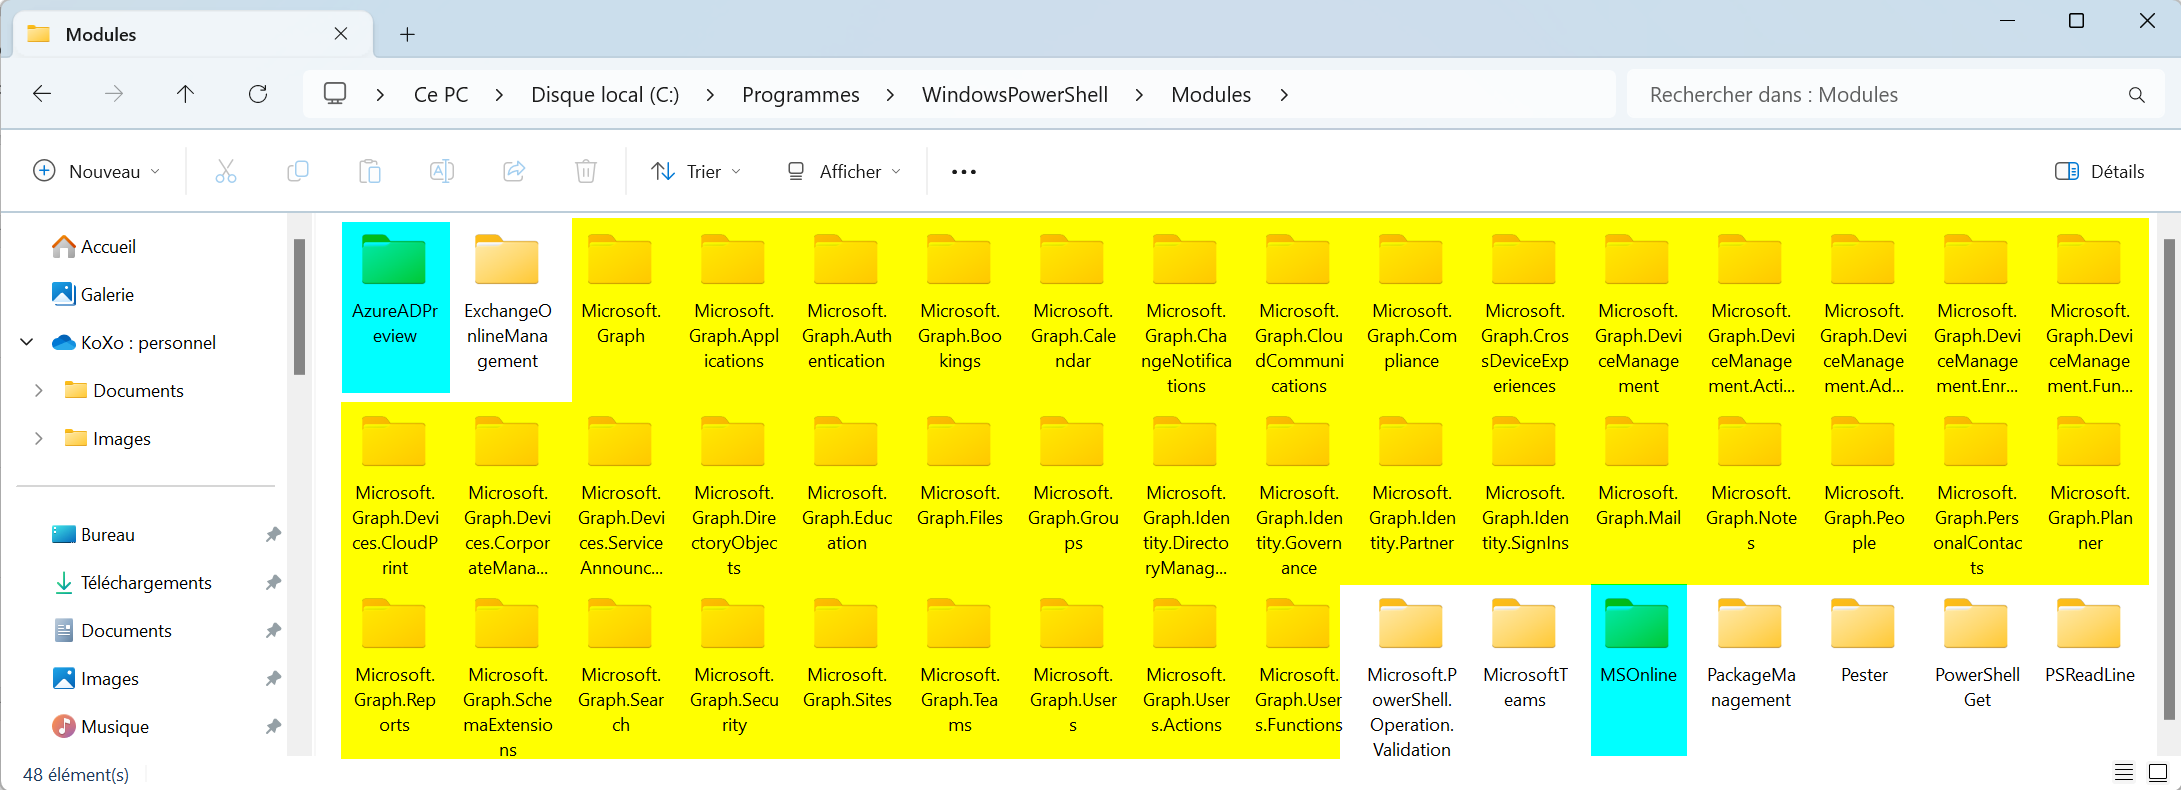Image resolution: width=2181 pixels, height=790 pixels.
Task: Unpin Bureau using its pin icon
Action: coord(273,535)
